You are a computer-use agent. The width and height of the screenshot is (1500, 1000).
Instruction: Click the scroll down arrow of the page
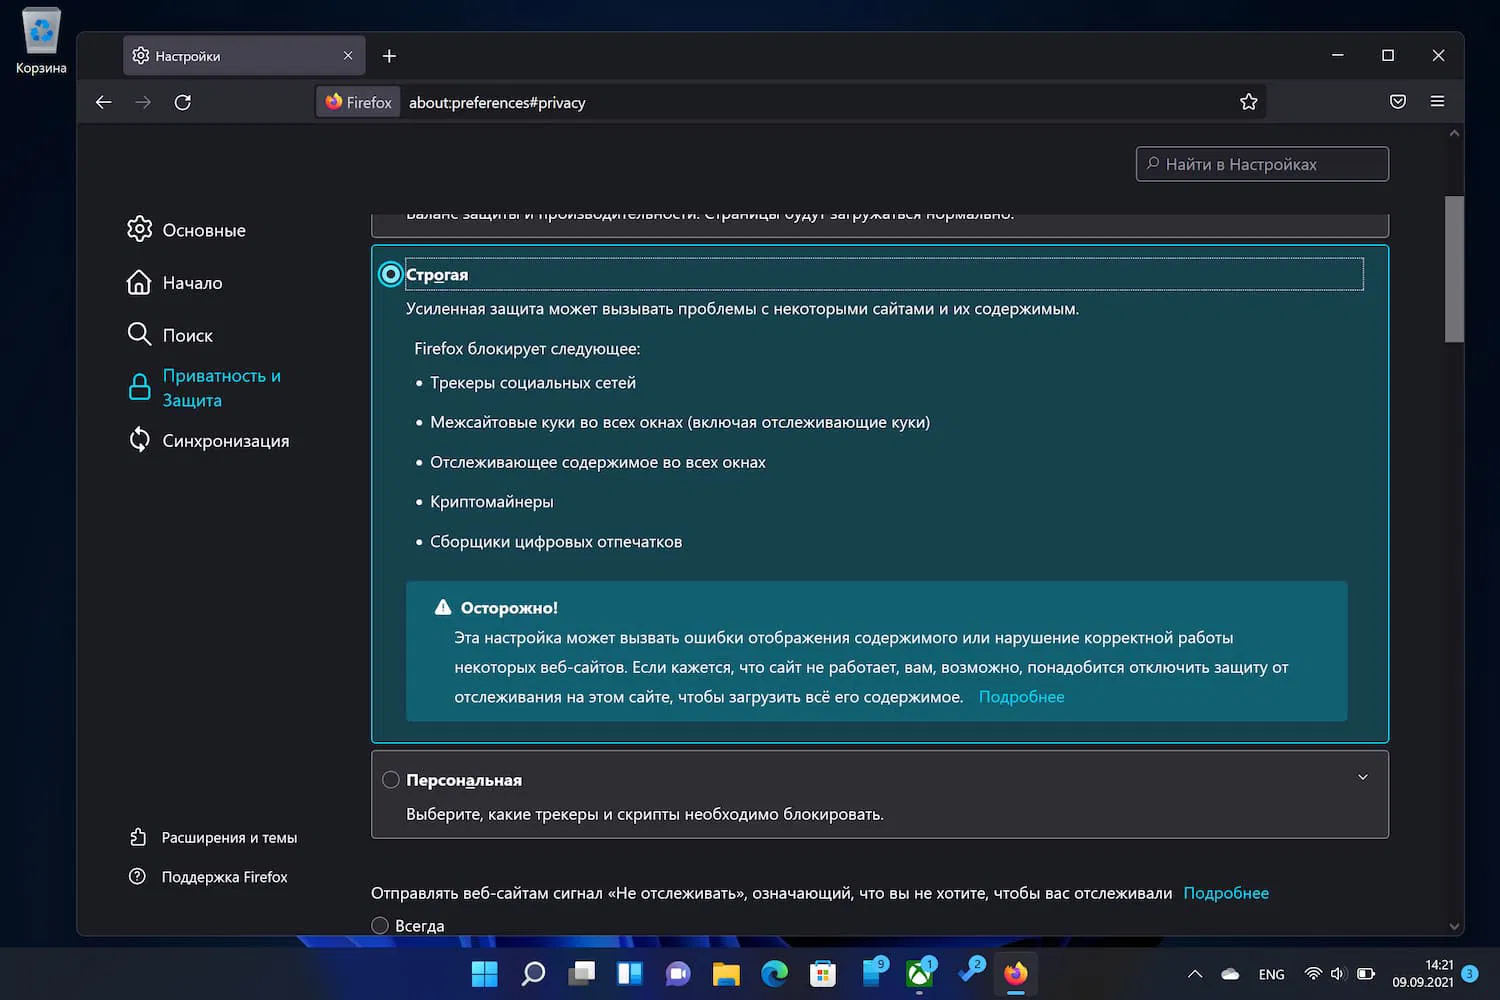1454,927
